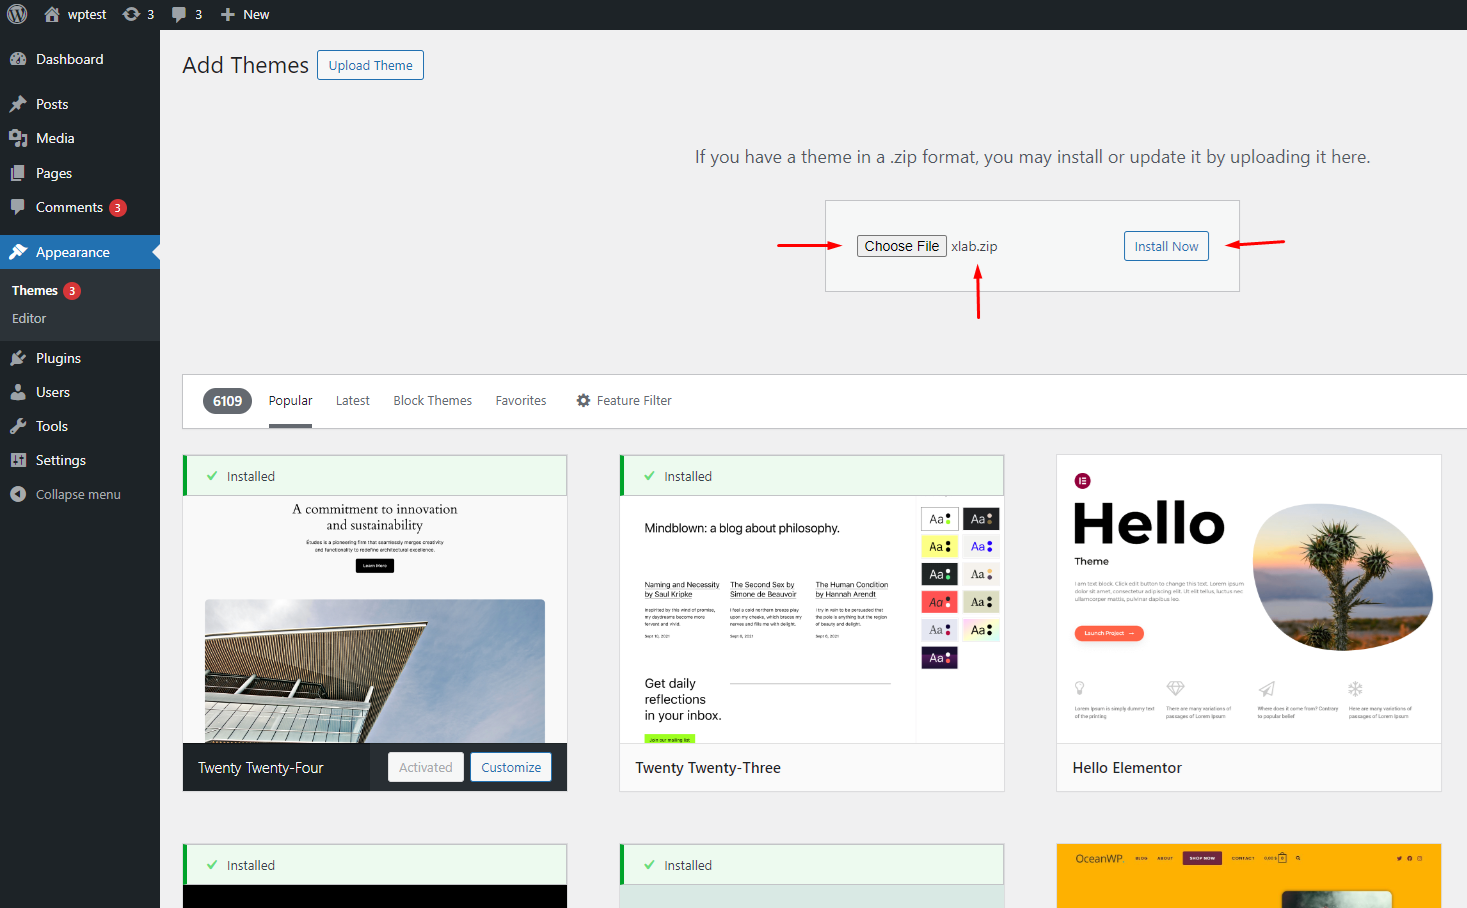This screenshot has width=1467, height=908.
Task: Click the WordPress logo icon
Action: pos(17,14)
